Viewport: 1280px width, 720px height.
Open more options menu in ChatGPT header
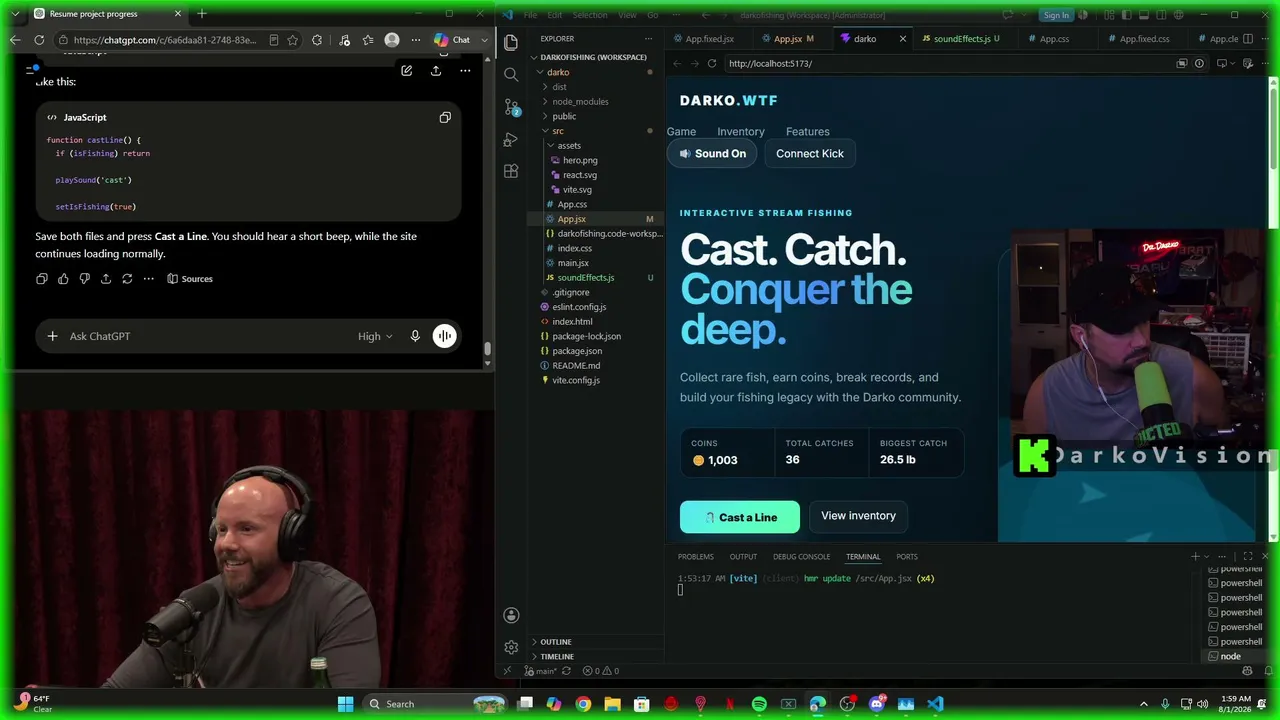pos(465,70)
